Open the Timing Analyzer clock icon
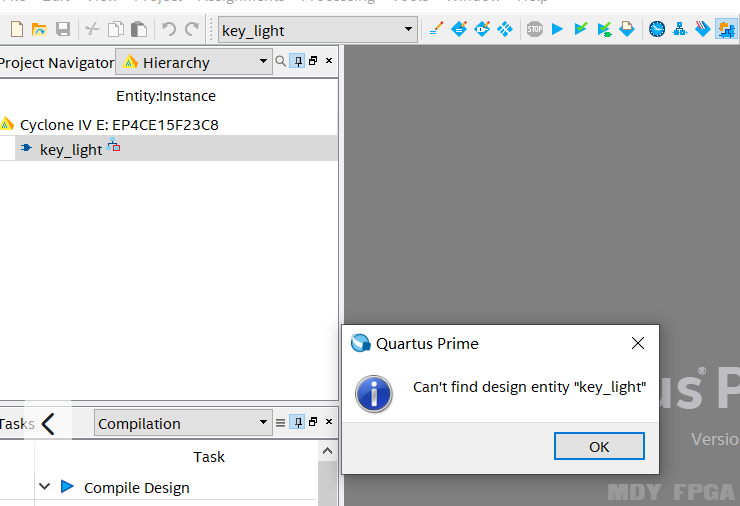740x506 pixels. click(x=656, y=30)
